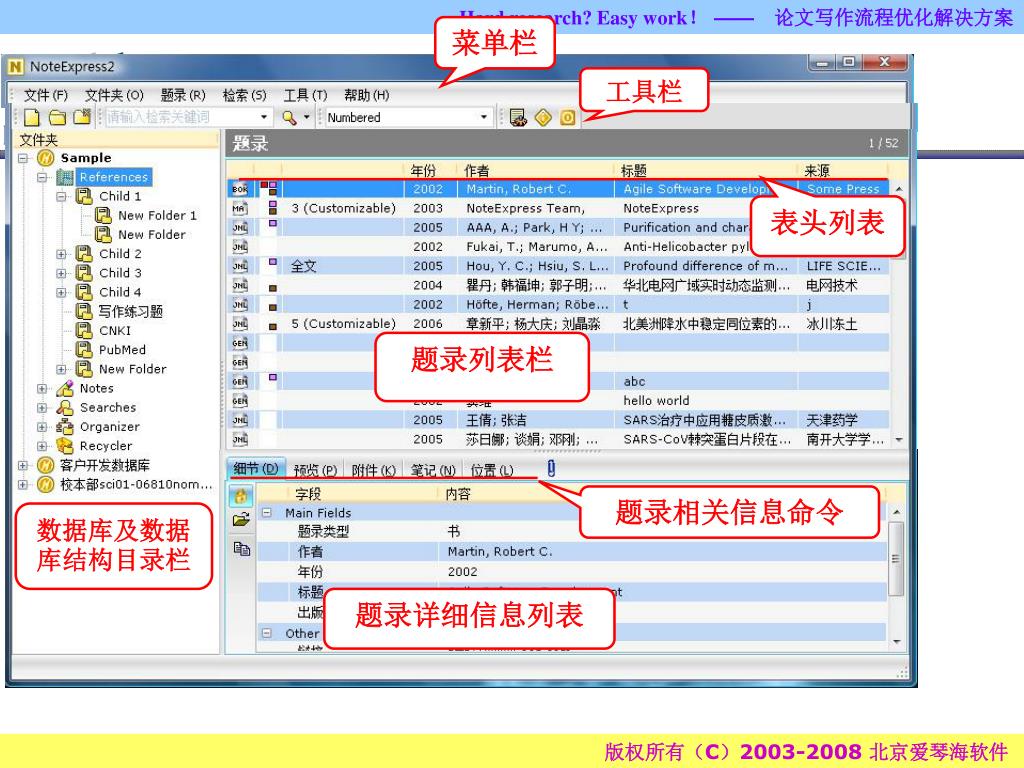Image resolution: width=1024 pixels, height=768 pixels.
Task: Select the 细节(D) tab
Action: 256,468
